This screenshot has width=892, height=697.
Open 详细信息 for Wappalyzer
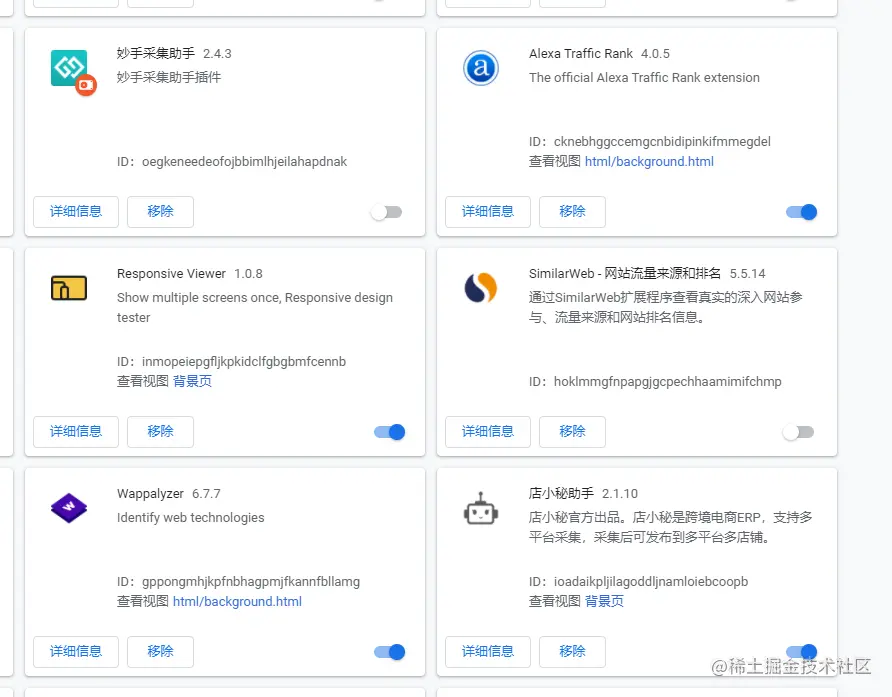76,651
